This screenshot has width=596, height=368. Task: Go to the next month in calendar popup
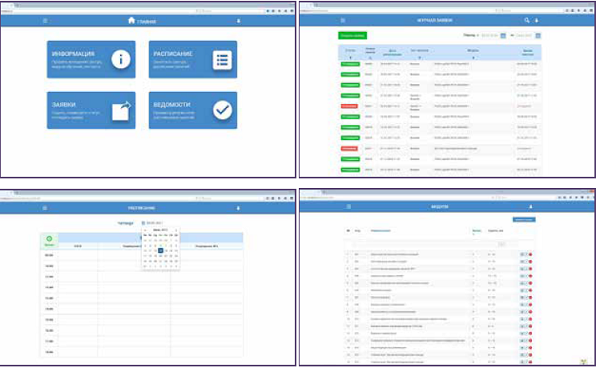176,230
